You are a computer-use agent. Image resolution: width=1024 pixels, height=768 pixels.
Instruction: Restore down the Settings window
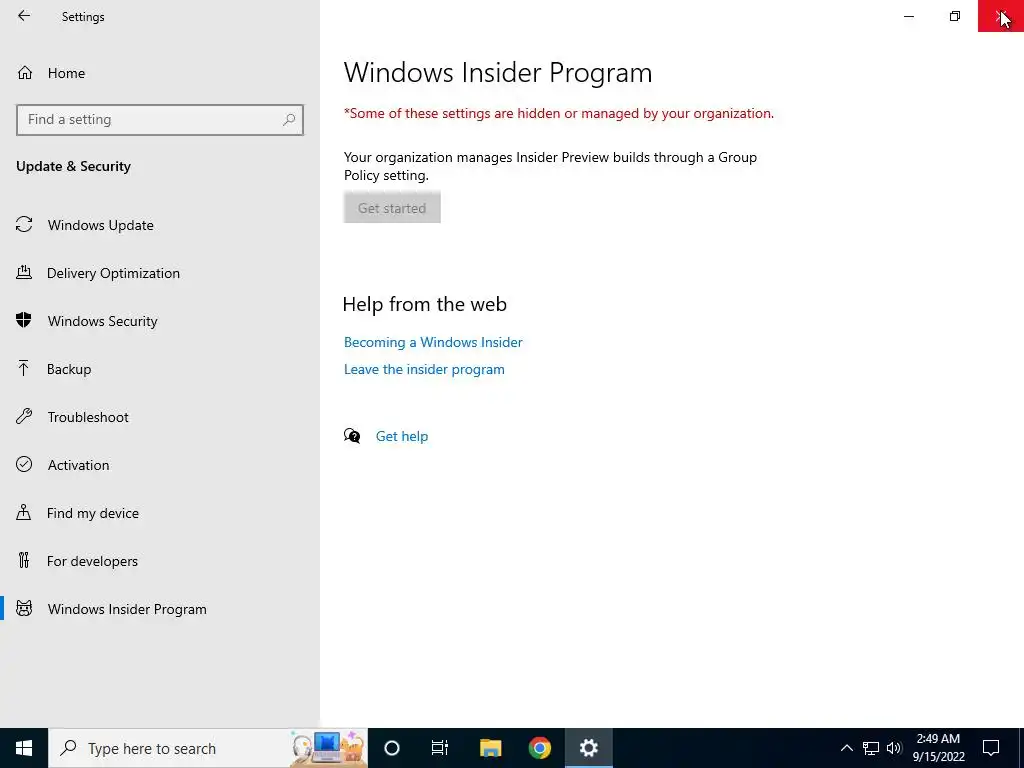(x=955, y=16)
